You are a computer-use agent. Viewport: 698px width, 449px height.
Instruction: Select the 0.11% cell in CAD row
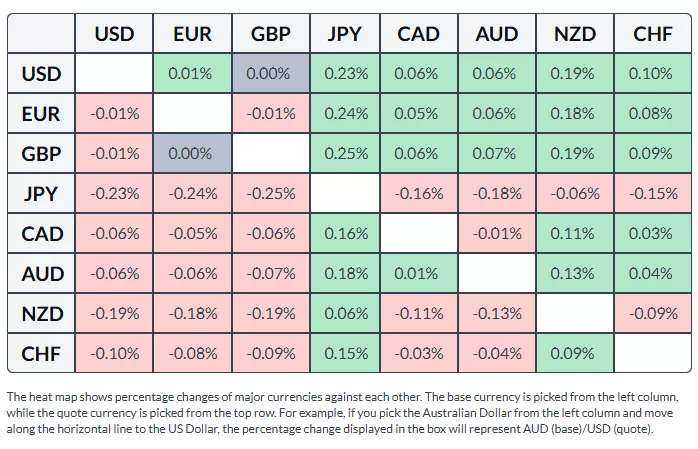click(574, 234)
